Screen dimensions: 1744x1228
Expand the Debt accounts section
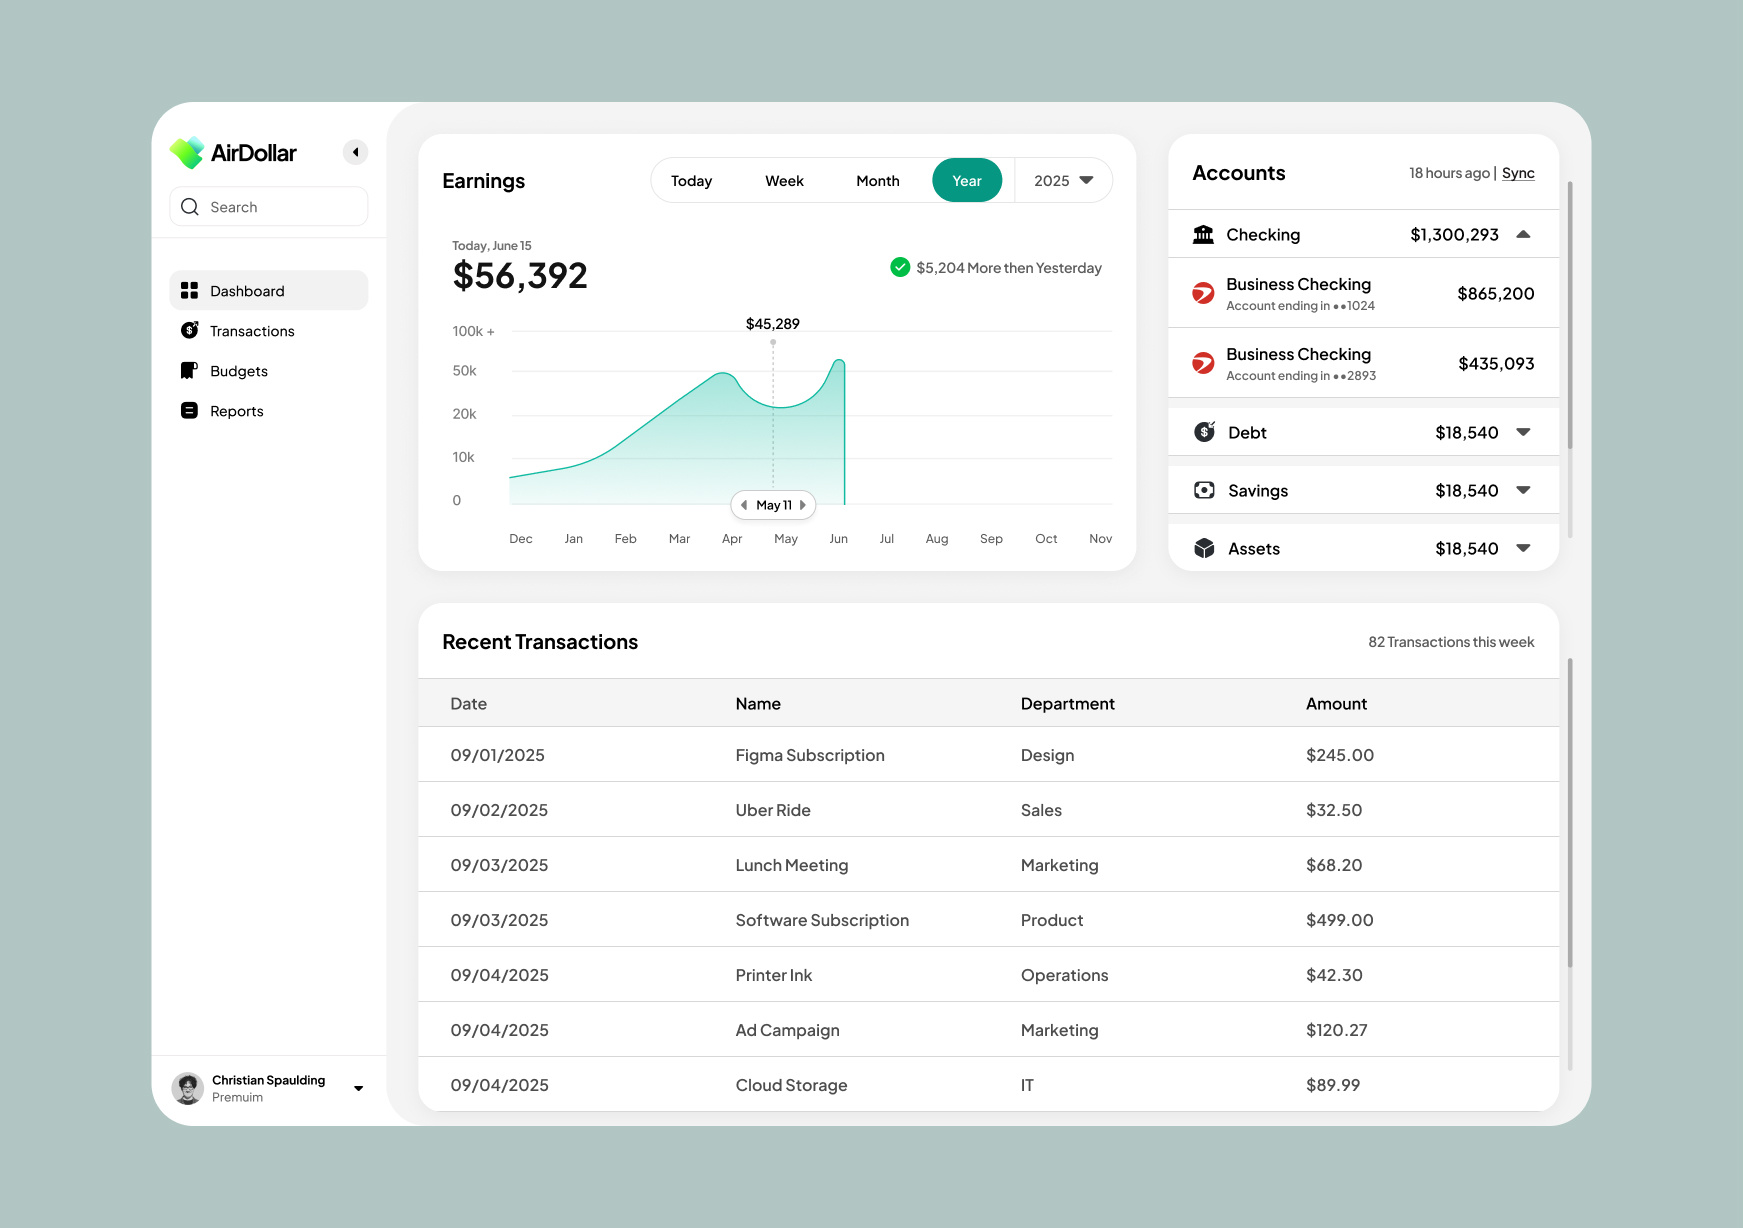[x=1524, y=431]
